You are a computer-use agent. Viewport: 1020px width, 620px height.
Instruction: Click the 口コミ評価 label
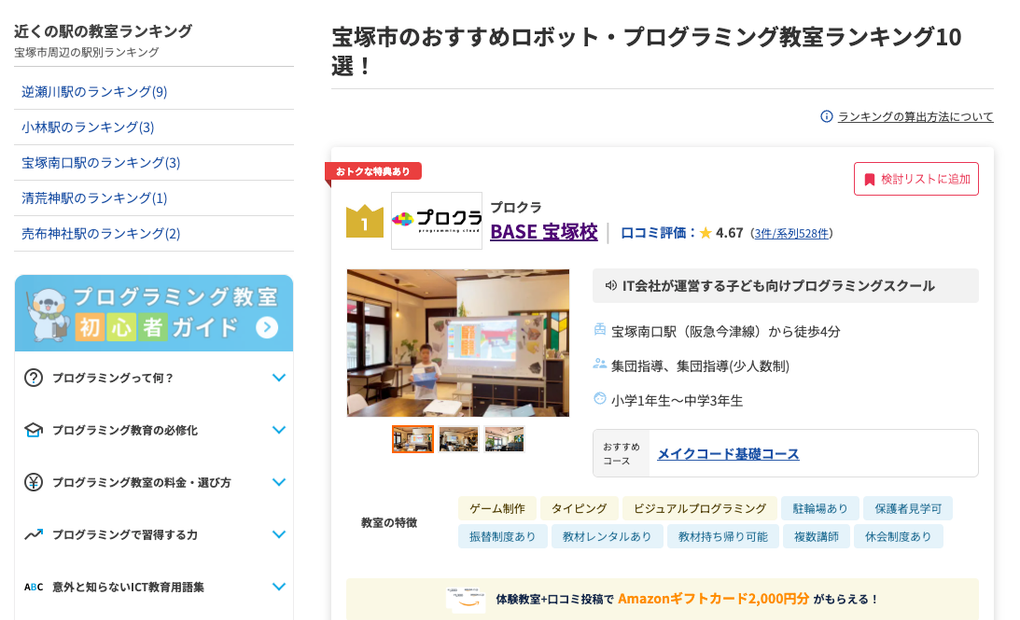(657, 233)
